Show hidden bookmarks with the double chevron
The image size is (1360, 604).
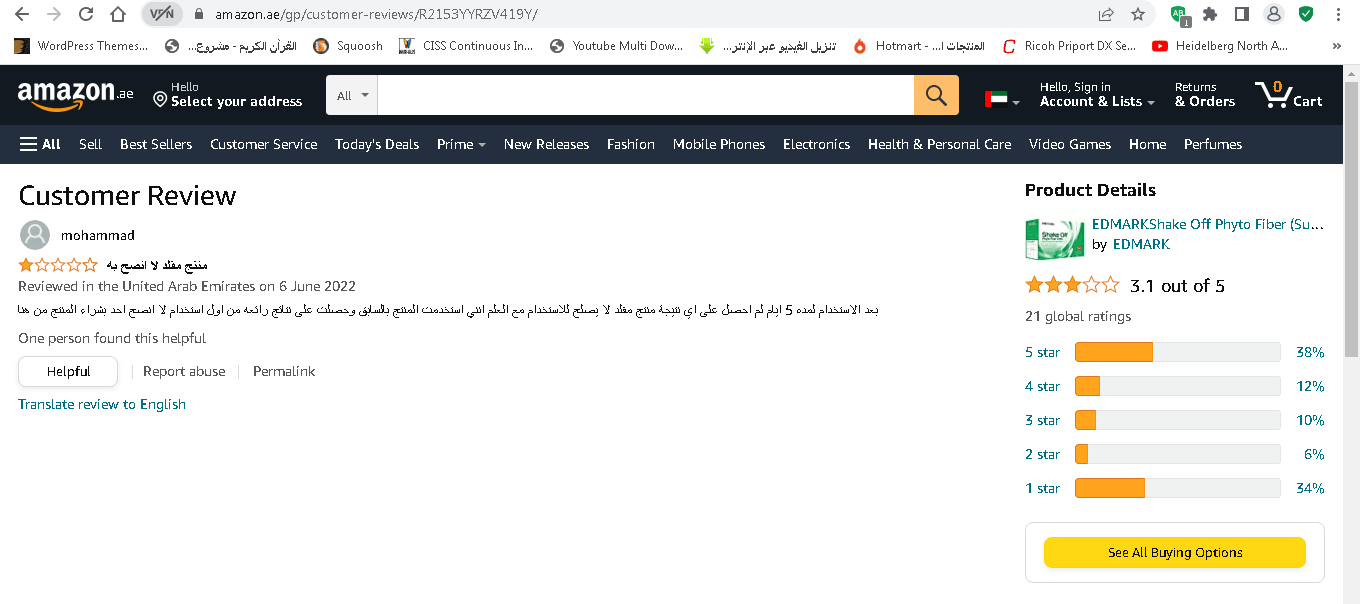(x=1337, y=46)
